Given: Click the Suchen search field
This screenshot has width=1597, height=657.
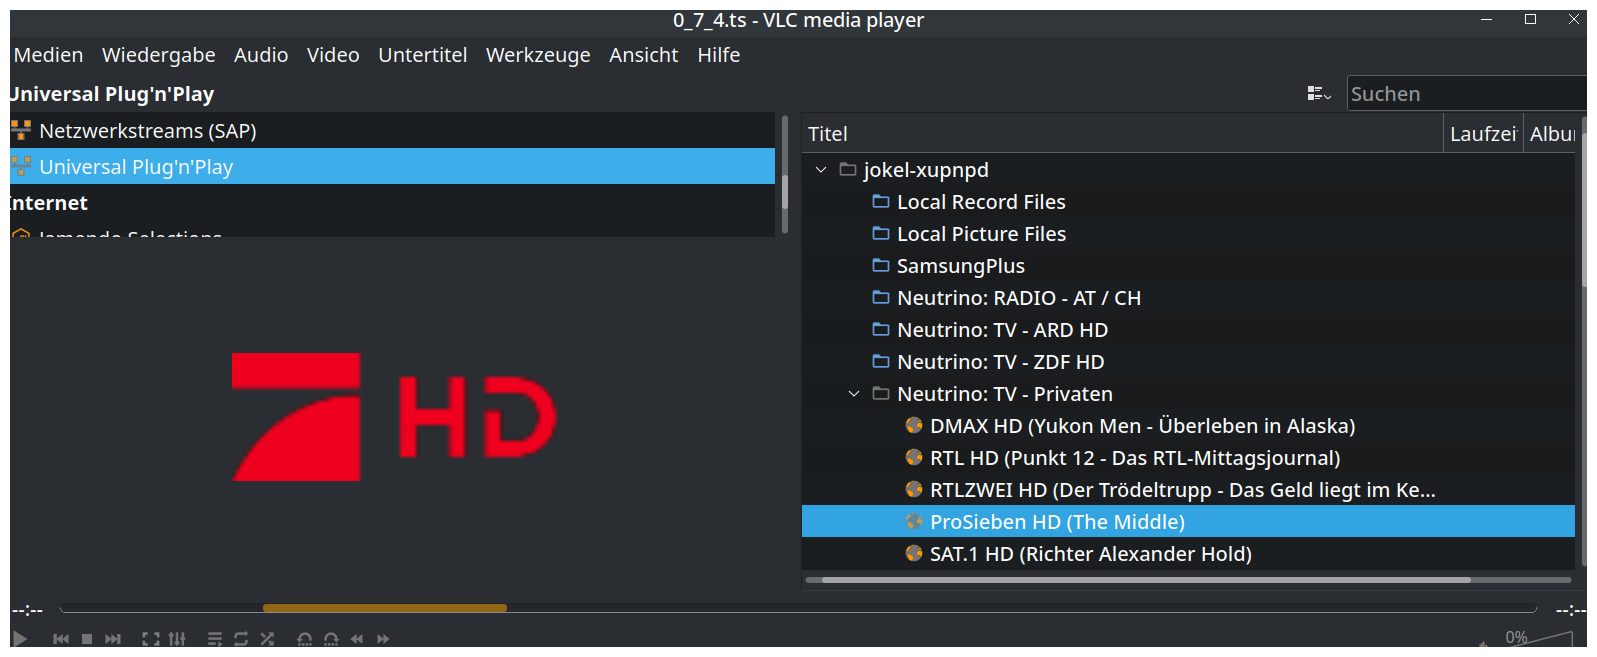Looking at the screenshot, I should [x=1465, y=94].
